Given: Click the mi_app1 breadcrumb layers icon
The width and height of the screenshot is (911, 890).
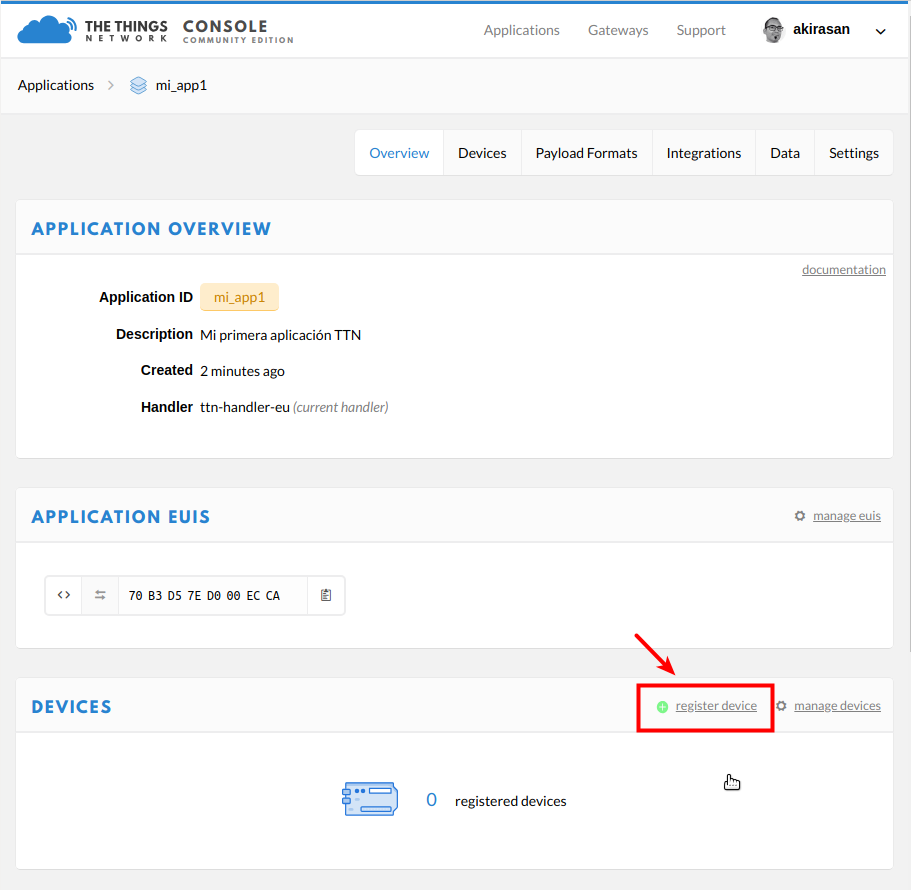Looking at the screenshot, I should (138, 85).
